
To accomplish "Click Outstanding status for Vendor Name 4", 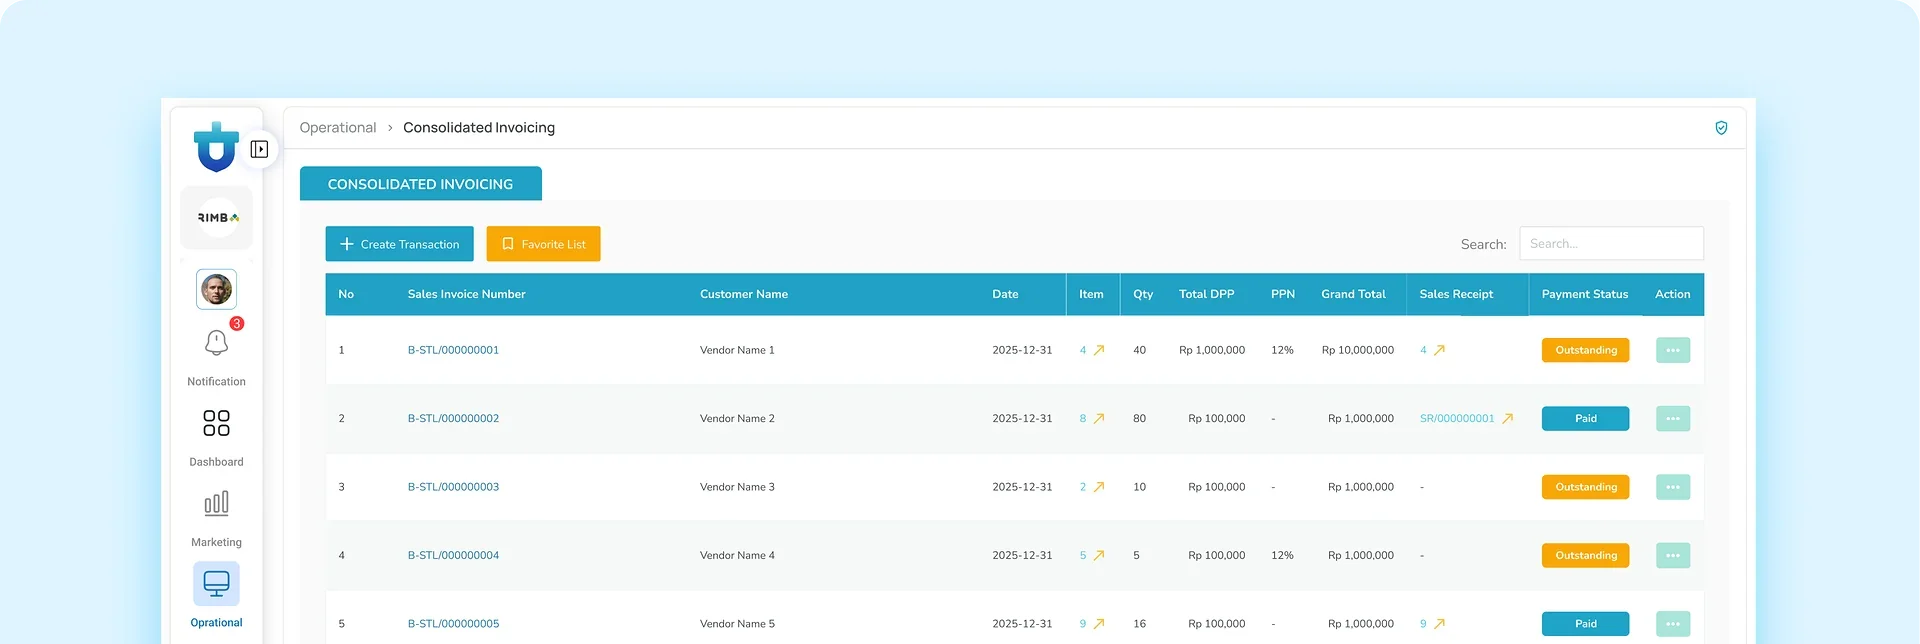I will pos(1586,555).
